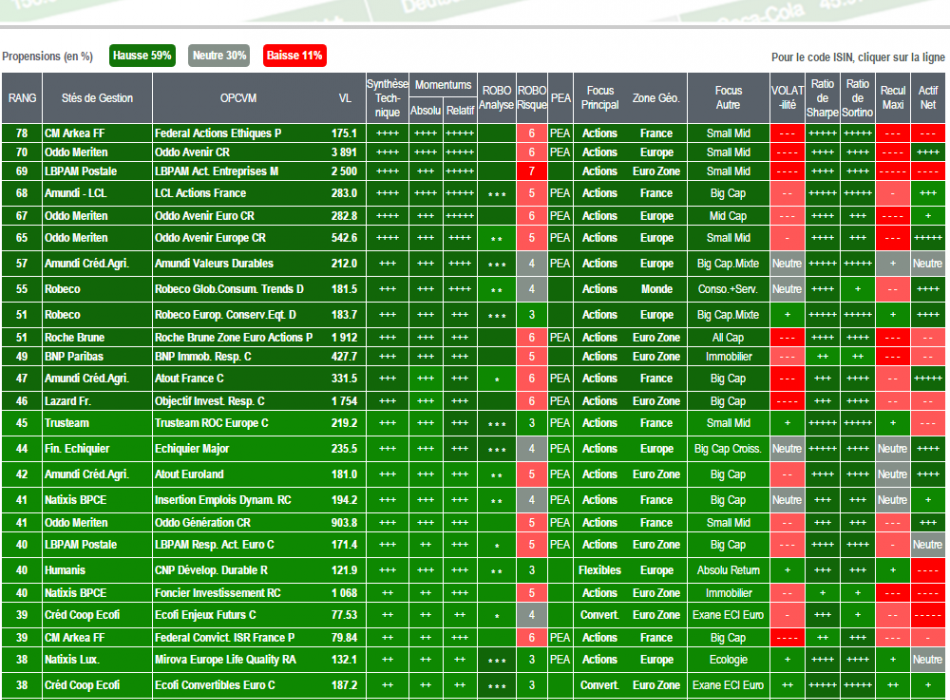Open the Federal Actions Ethiques P row
This screenshot has width=950, height=700.
click(x=473, y=133)
